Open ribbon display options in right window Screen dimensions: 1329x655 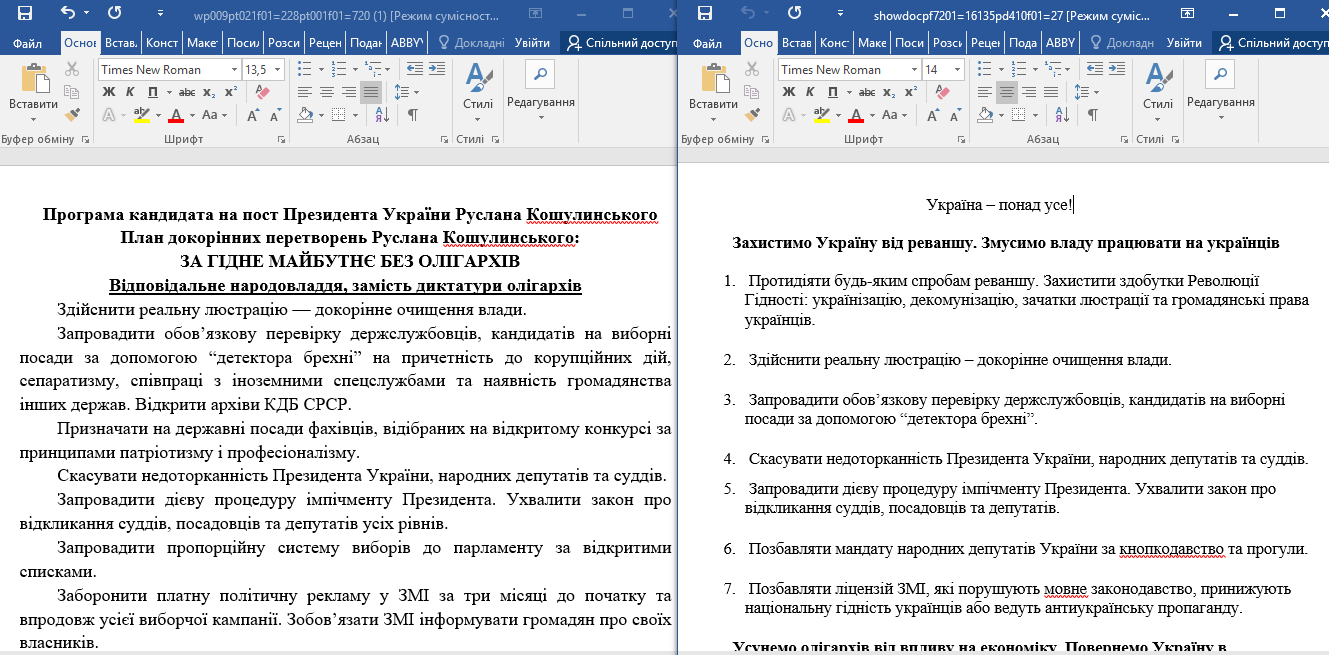[1188, 13]
